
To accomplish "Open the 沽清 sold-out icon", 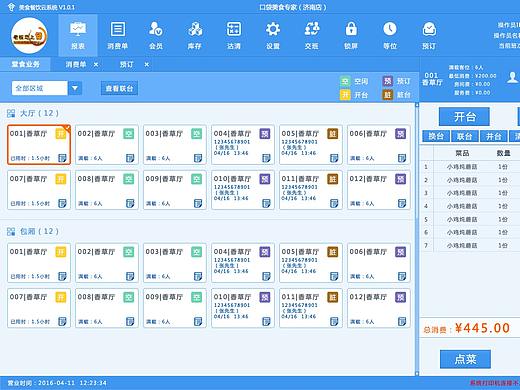I will 234,35.
